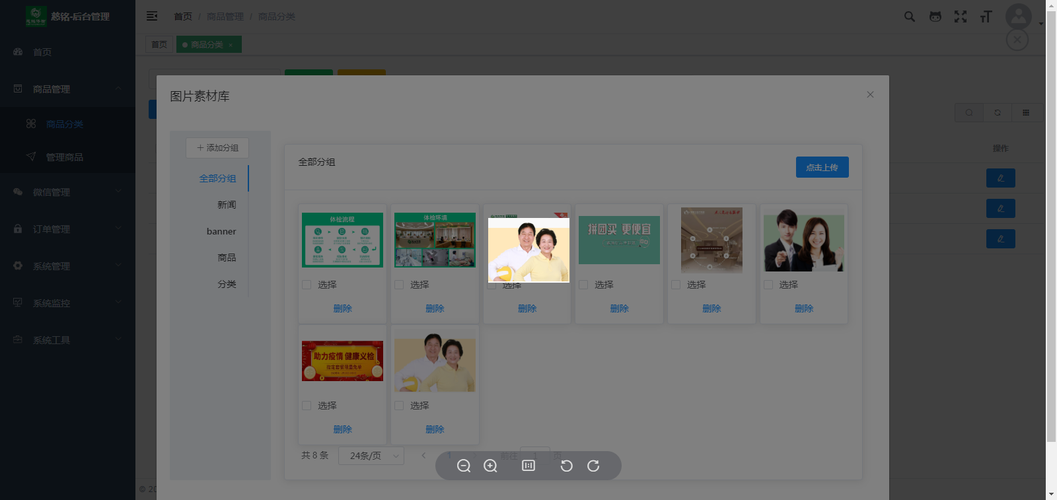Image resolution: width=1057 pixels, height=500 pixels.
Task: Select the 全部分组 group
Action: point(218,179)
